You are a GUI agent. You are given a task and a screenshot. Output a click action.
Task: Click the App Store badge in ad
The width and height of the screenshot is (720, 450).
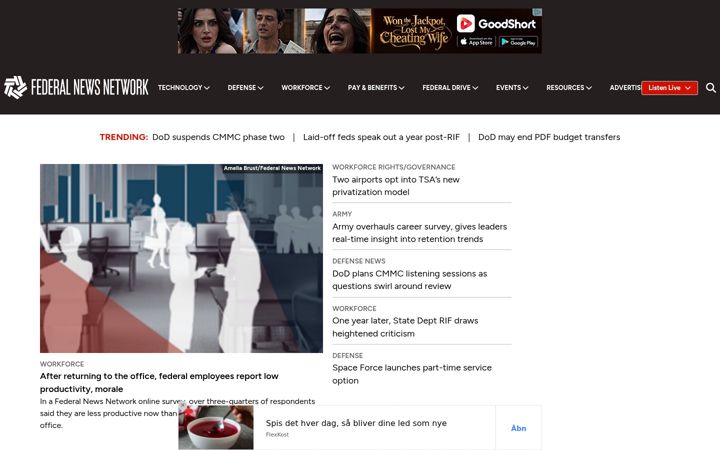pyautogui.click(x=476, y=42)
